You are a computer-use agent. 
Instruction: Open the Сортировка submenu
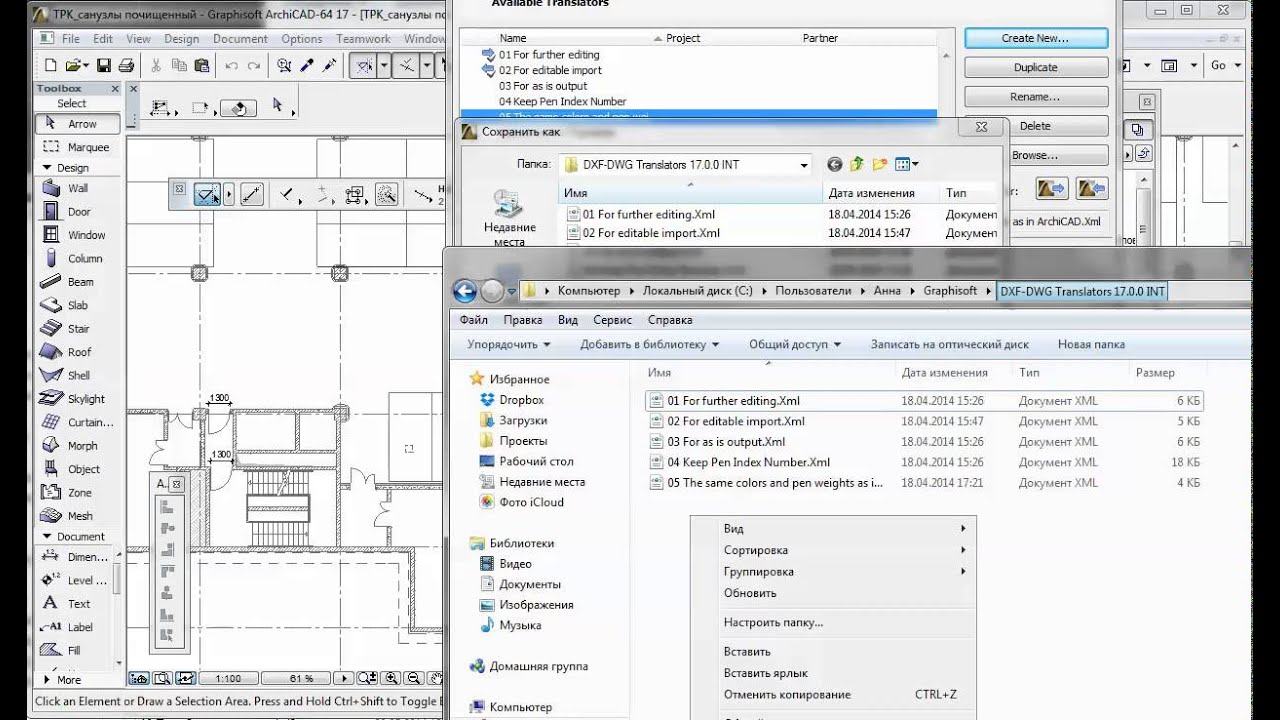coord(833,550)
